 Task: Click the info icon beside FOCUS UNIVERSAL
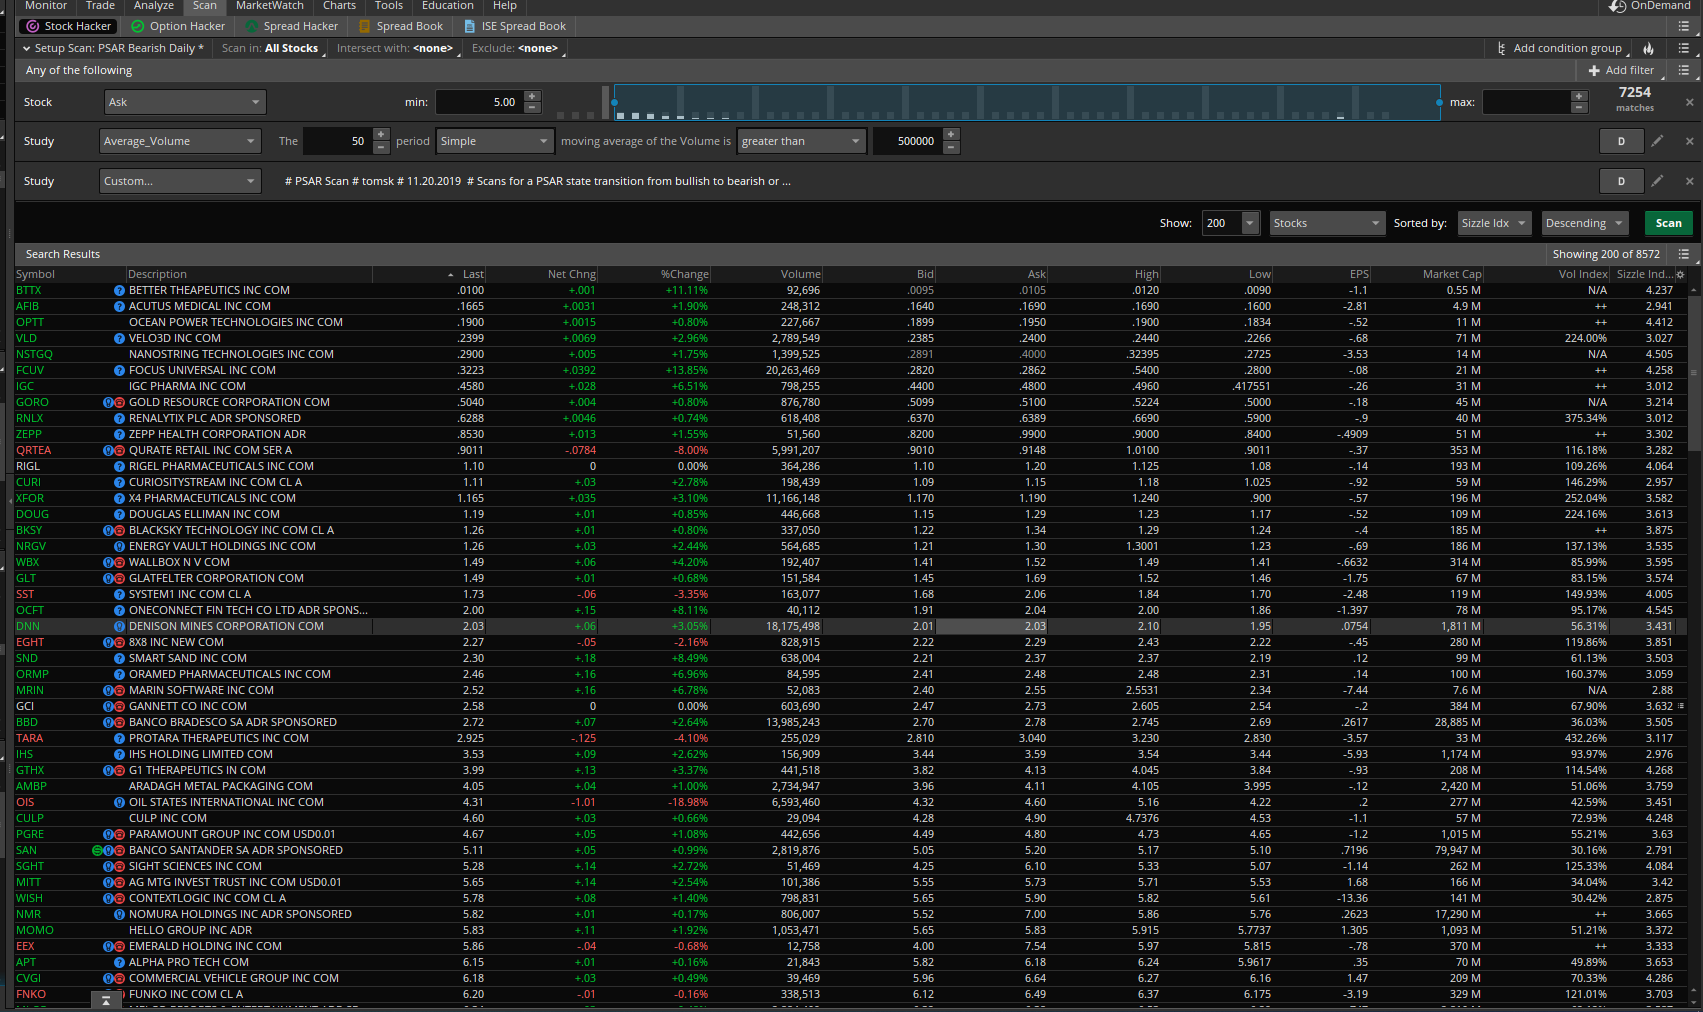[x=120, y=370]
